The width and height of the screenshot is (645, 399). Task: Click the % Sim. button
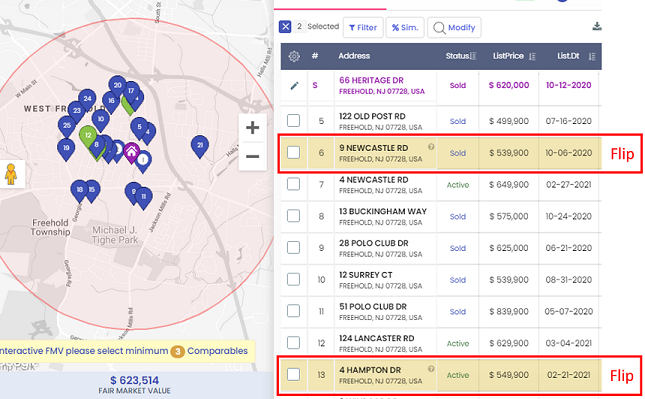pyautogui.click(x=405, y=28)
